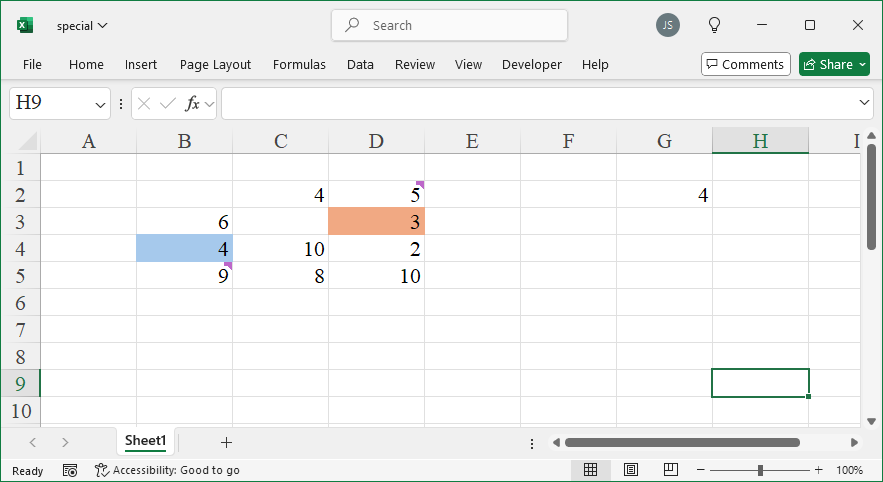
Task: Click the Select All corner triangle
Action: tap(26, 141)
